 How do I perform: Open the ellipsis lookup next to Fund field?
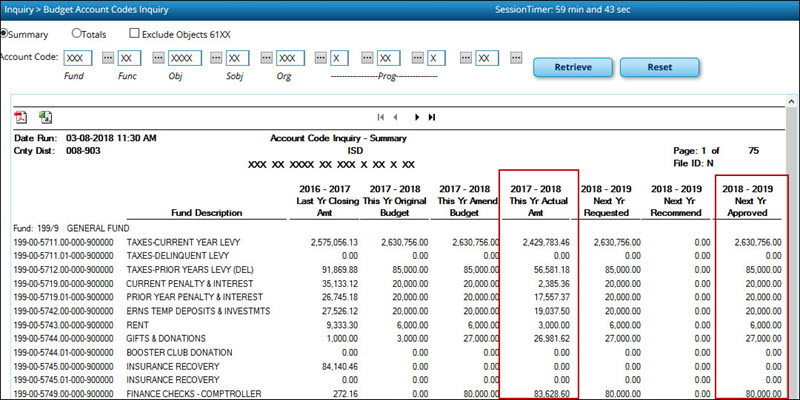coord(109,58)
